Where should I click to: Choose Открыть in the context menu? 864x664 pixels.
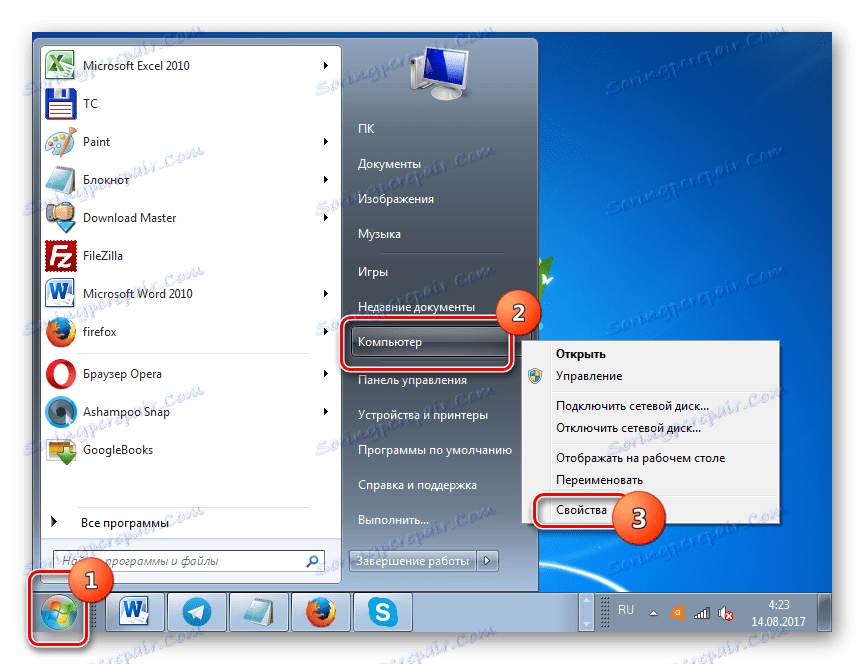581,354
